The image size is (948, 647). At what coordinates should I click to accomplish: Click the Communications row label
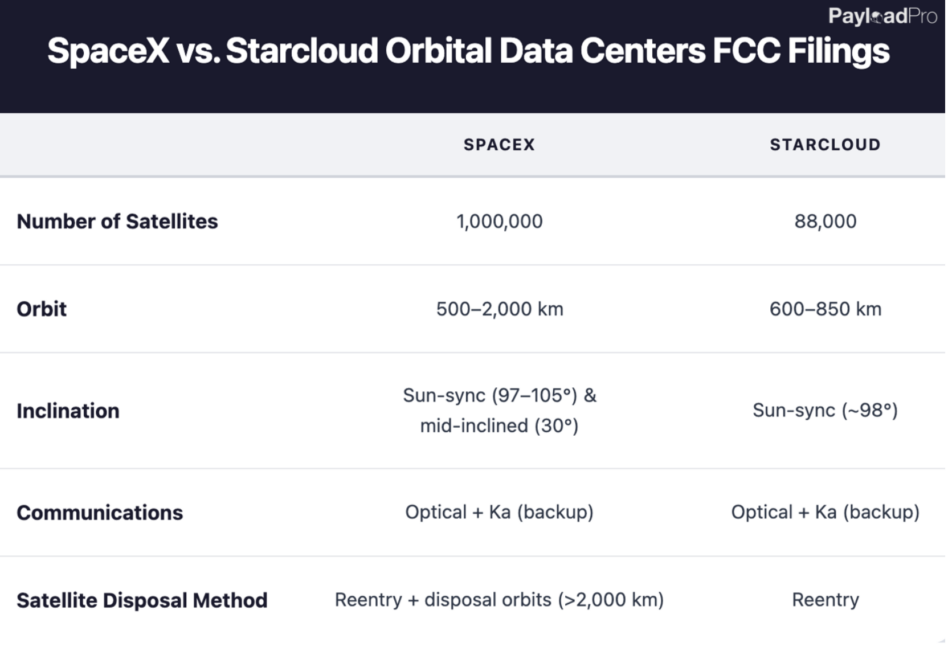point(100,513)
